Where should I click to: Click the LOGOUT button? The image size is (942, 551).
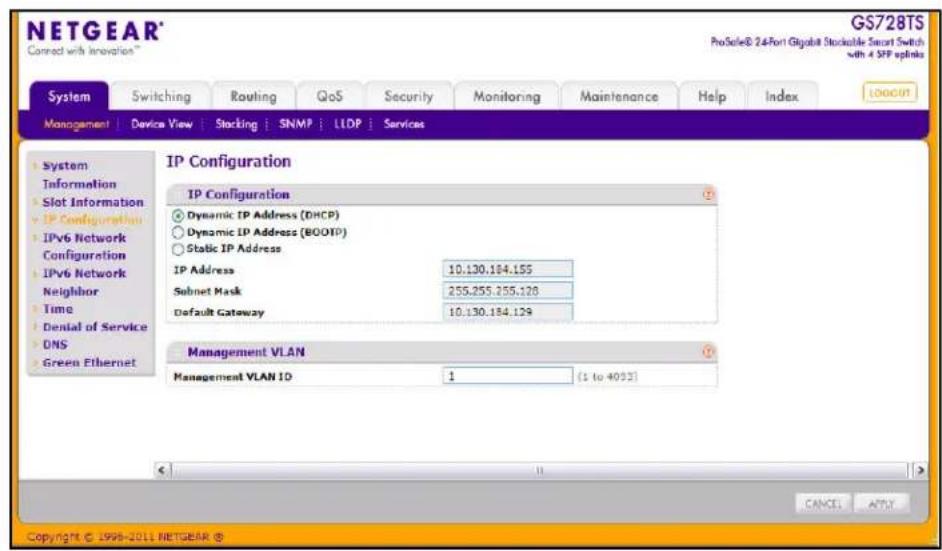(x=890, y=93)
